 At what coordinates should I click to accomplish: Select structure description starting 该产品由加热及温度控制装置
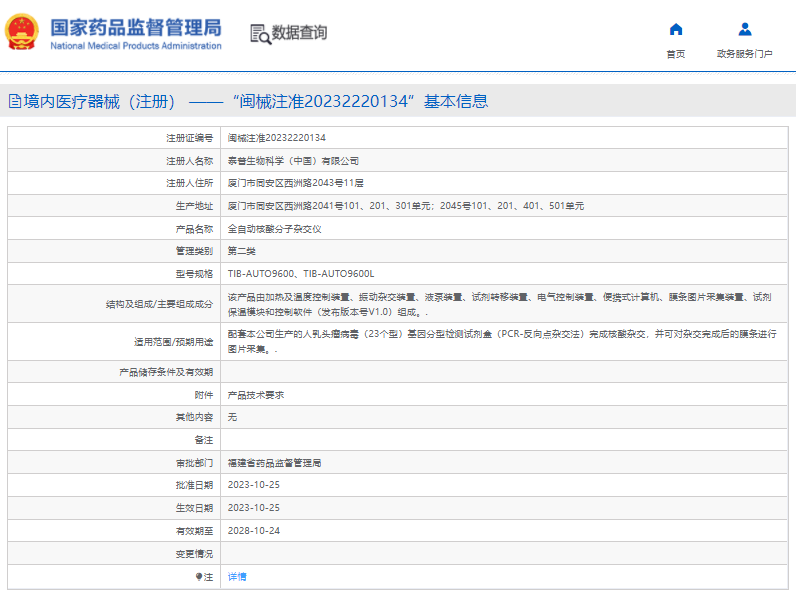pyautogui.click(x=500, y=304)
